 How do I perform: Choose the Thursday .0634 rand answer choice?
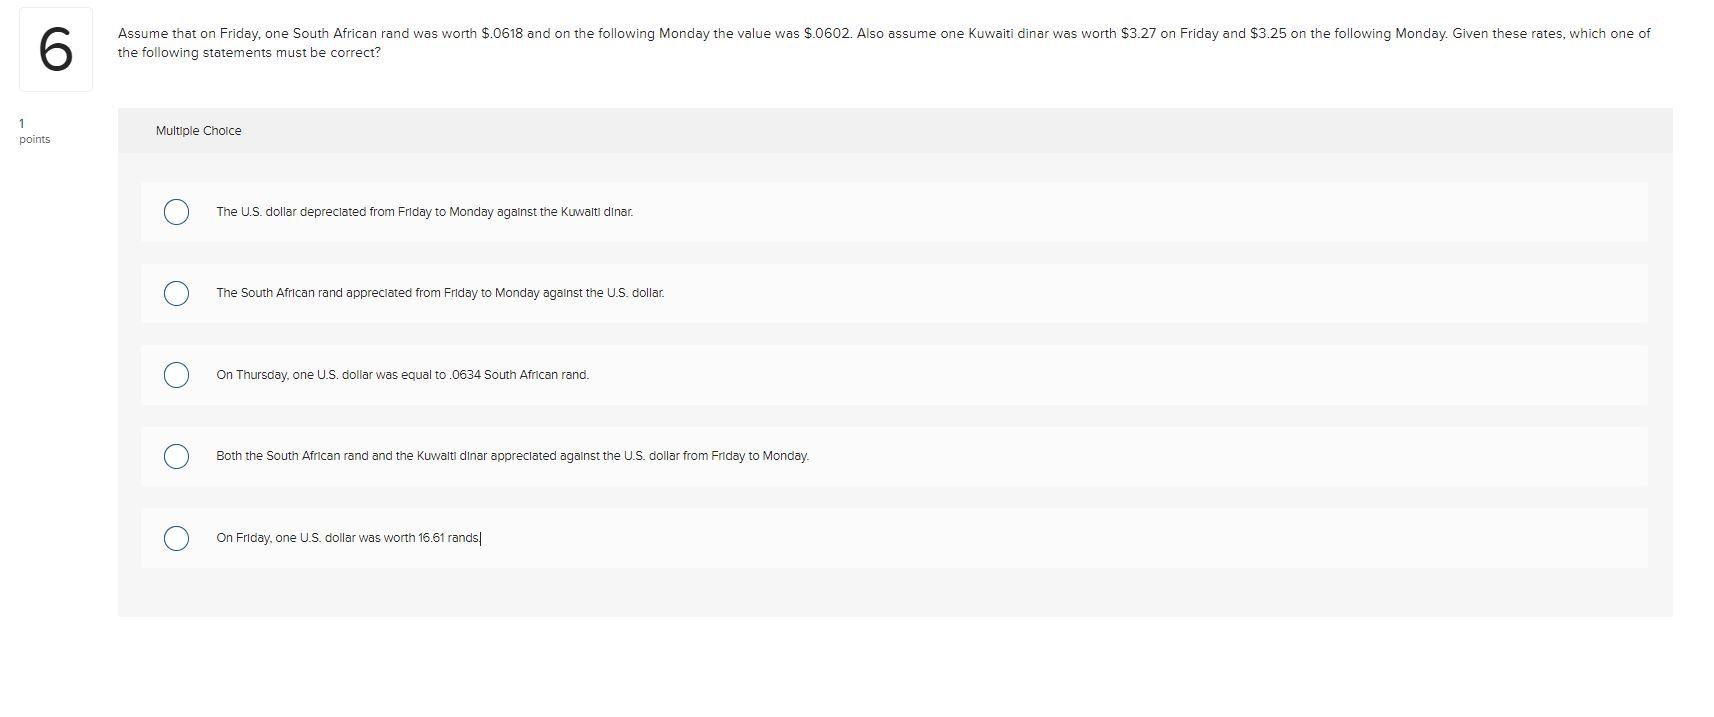coord(177,375)
